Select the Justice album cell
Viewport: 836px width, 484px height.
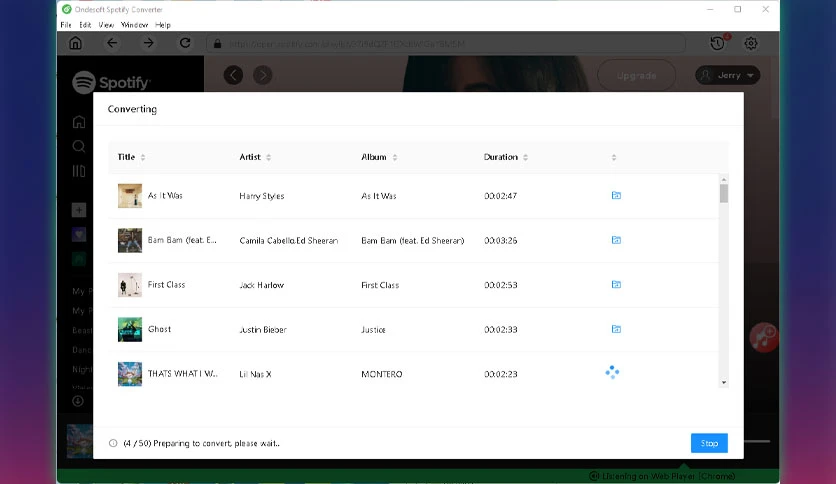pos(373,329)
